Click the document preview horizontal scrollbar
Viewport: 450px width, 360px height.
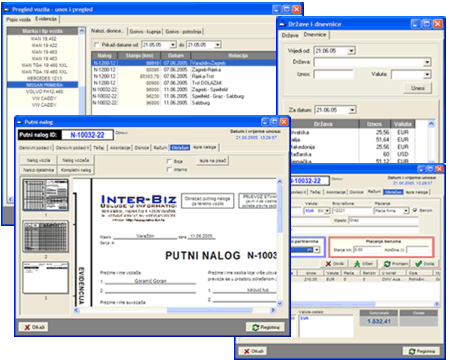(x=175, y=310)
